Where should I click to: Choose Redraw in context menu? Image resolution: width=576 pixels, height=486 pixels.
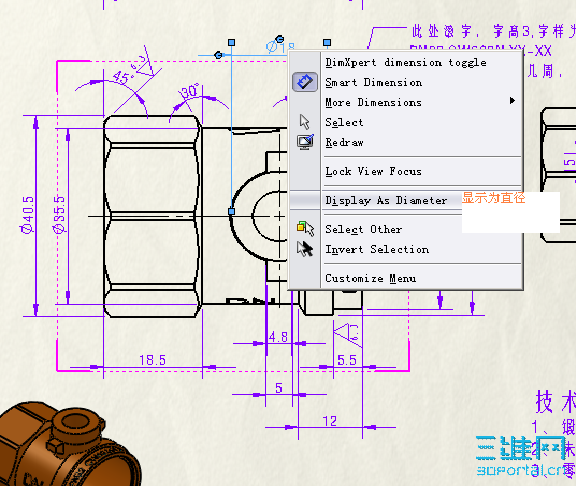[344, 142]
